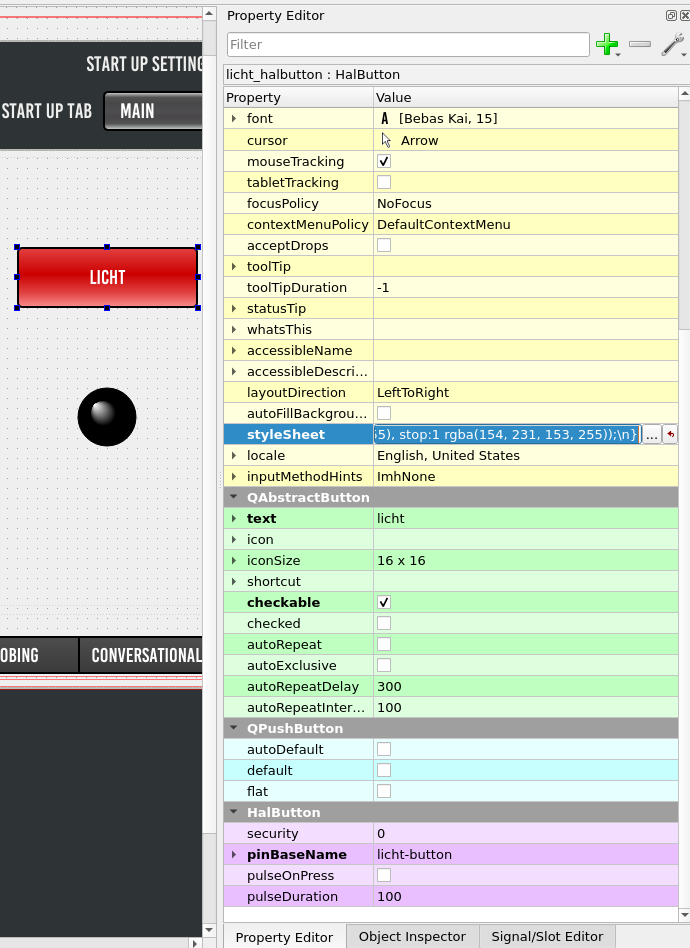
Task: Click the red reset arrow for styleSheet
Action: pos(670,434)
